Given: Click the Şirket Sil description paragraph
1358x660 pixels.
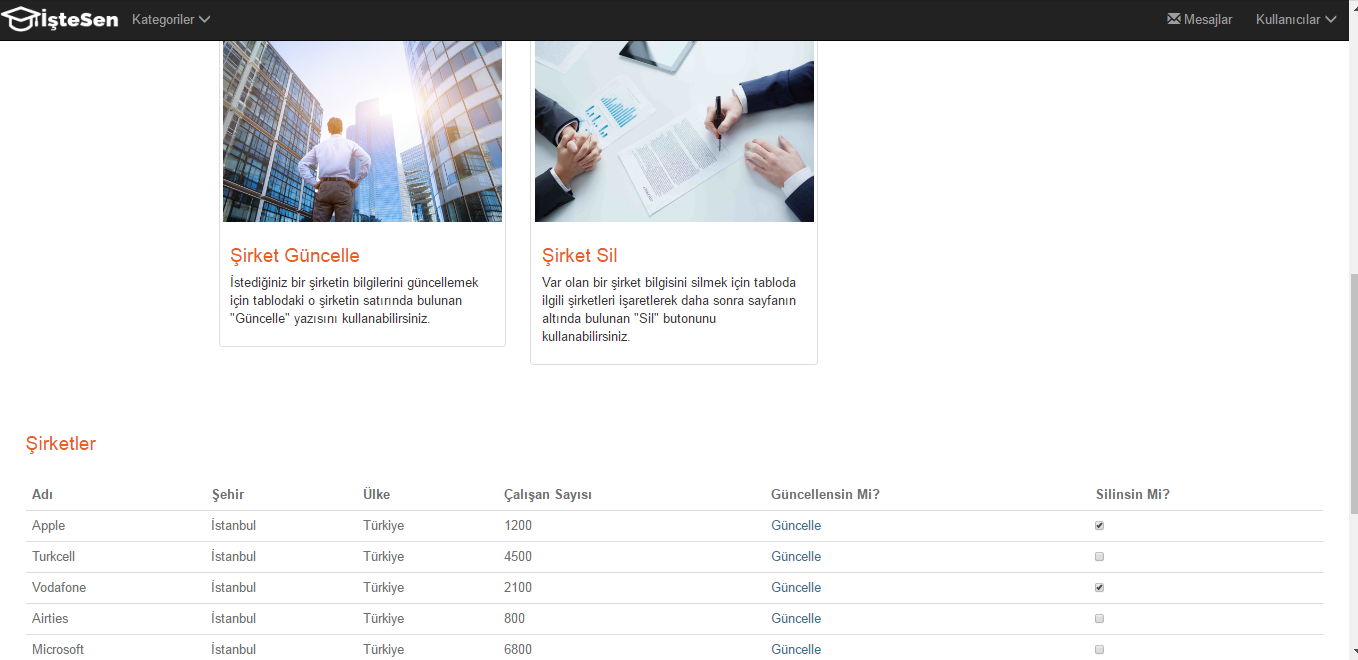Looking at the screenshot, I should tap(669, 310).
